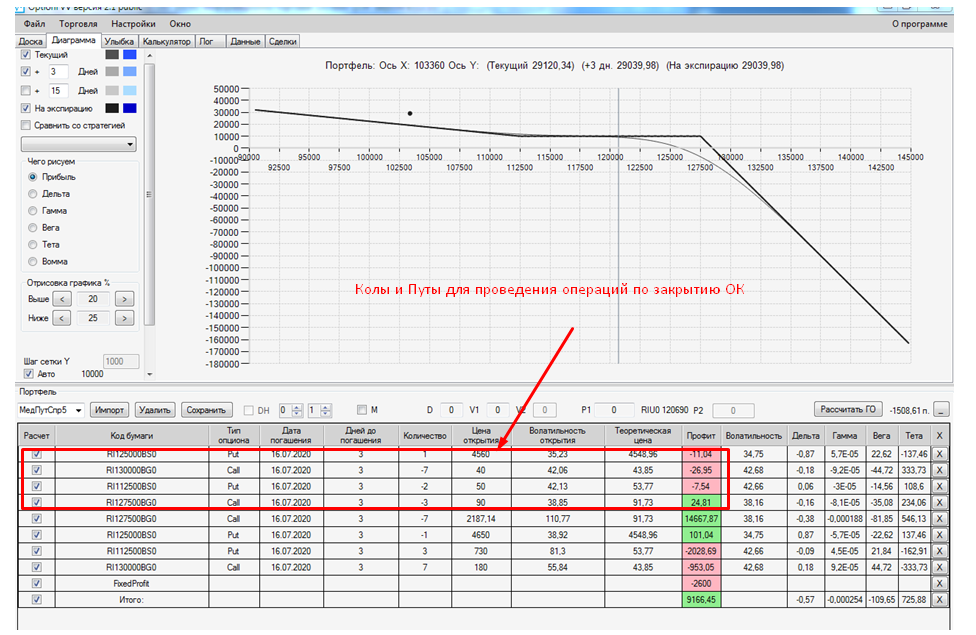Click the dark gray Текущий color swatch
The width and height of the screenshot is (976, 635).
click(112, 55)
